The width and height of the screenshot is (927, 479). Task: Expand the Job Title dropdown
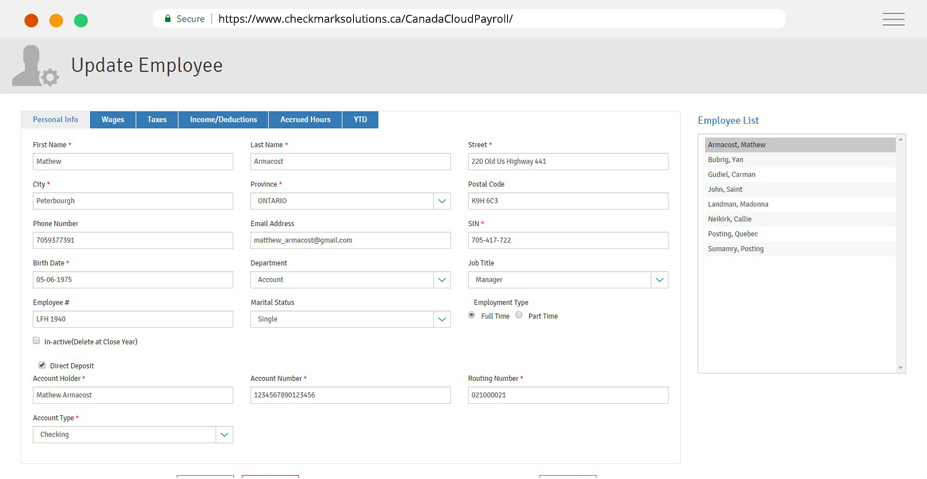[x=659, y=280]
